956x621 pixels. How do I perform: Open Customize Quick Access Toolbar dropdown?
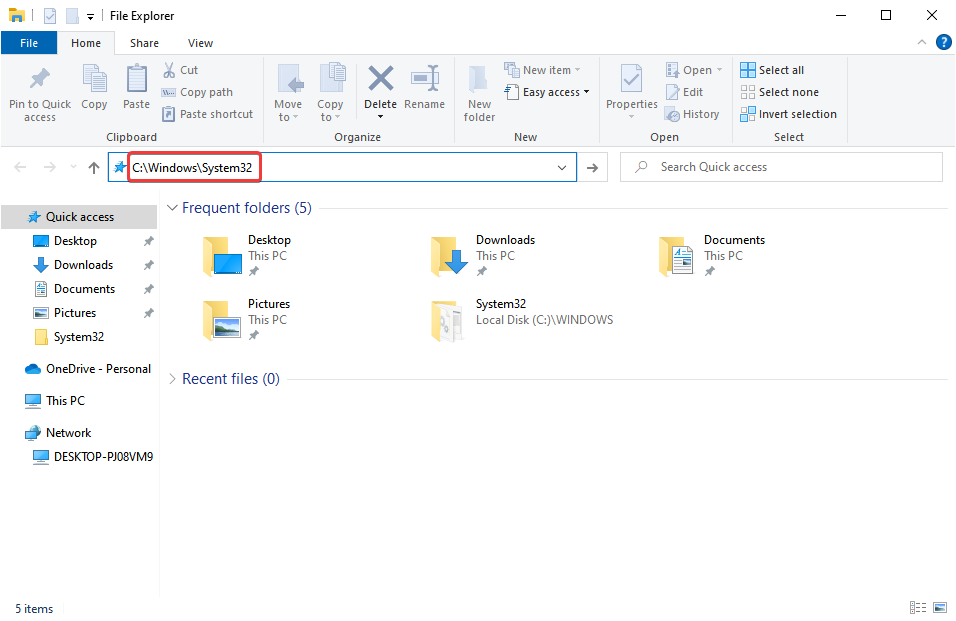[90, 16]
